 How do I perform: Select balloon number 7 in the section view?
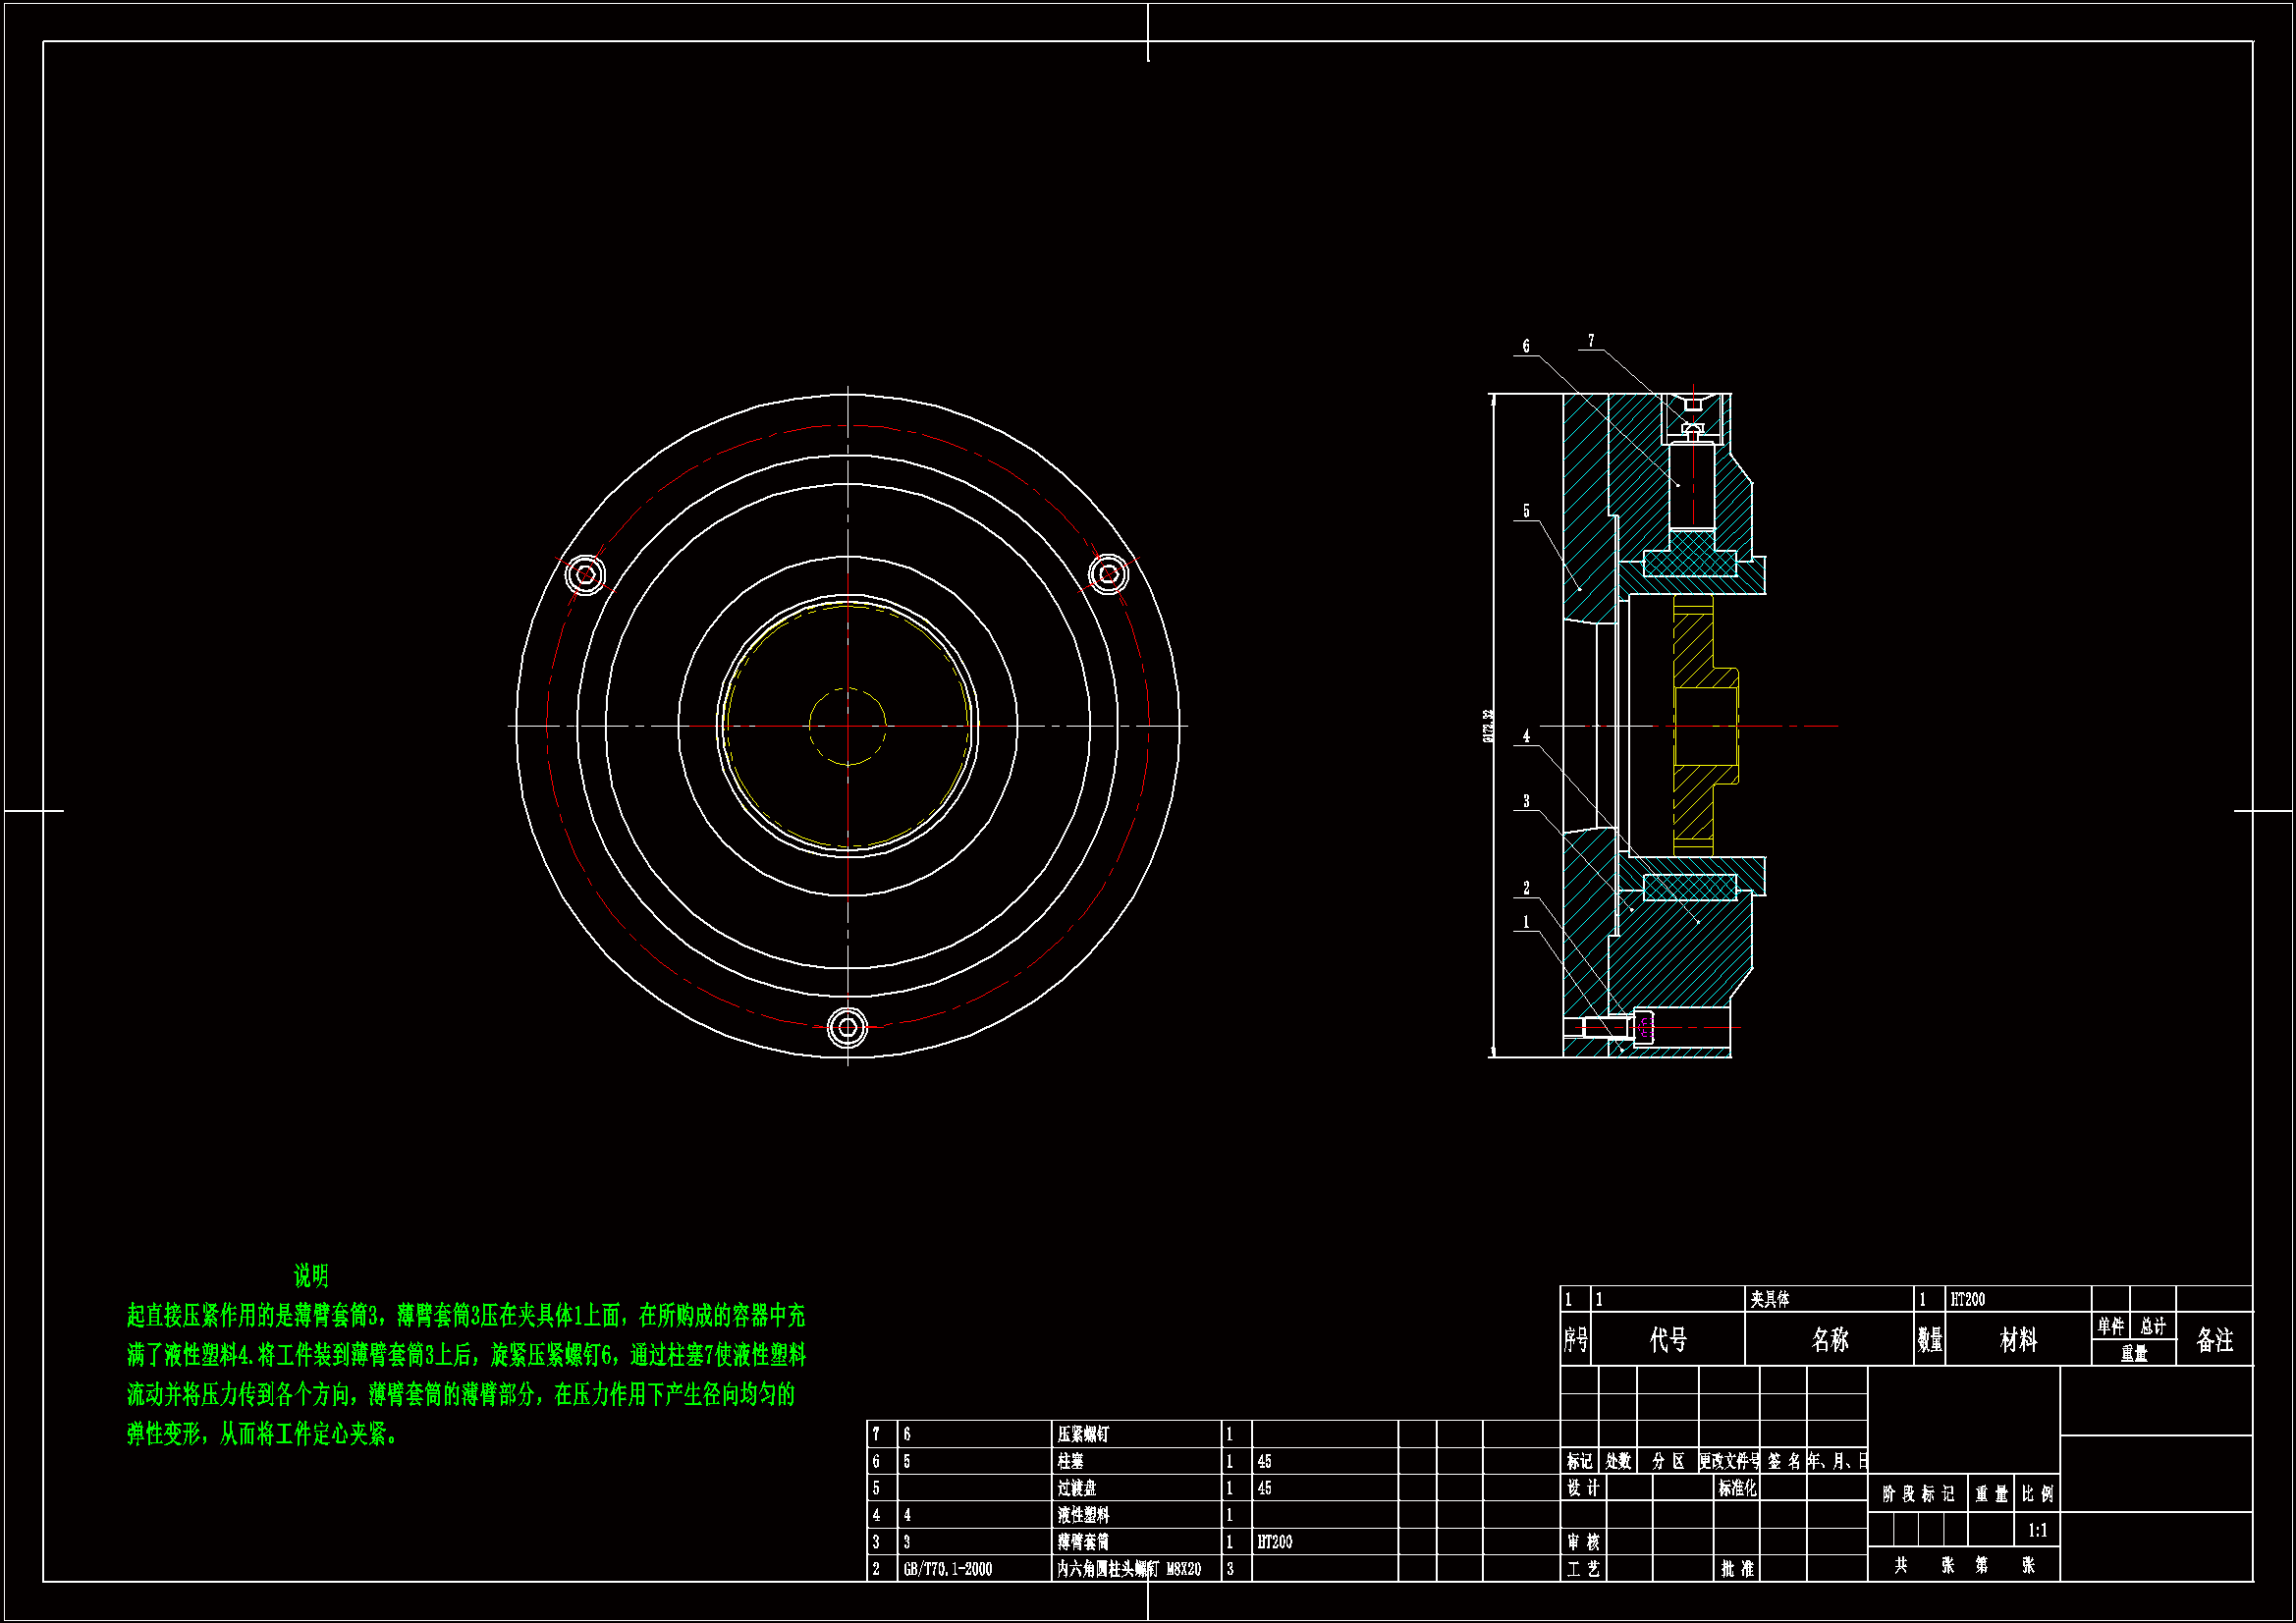click(1591, 341)
